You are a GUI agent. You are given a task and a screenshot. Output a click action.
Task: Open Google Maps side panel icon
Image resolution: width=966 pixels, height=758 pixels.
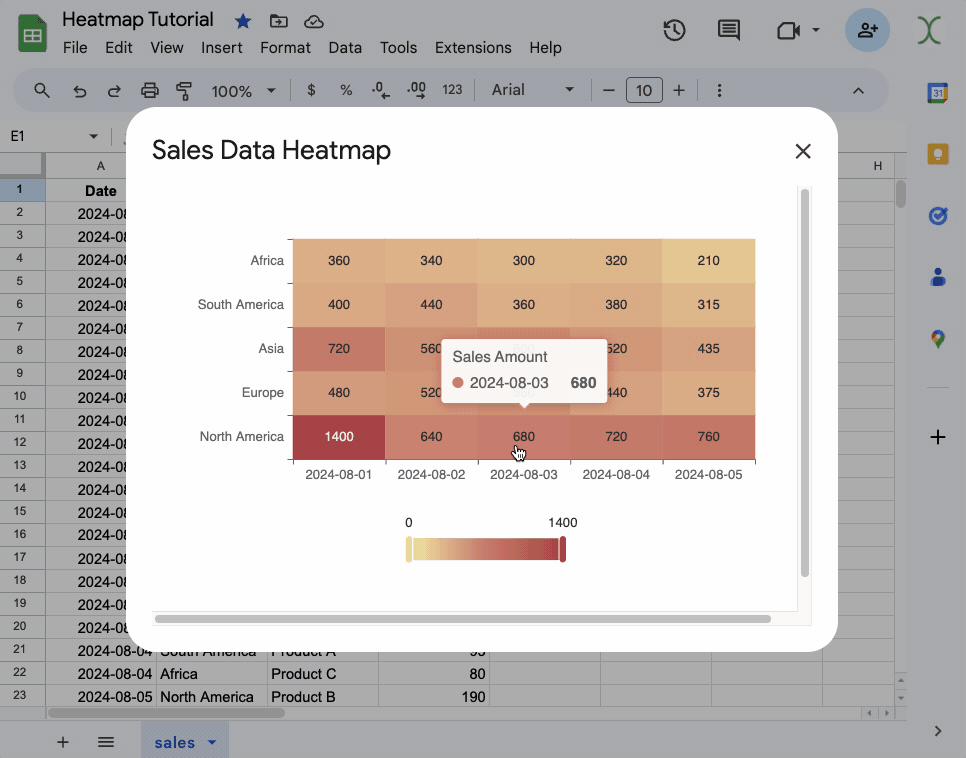click(937, 339)
